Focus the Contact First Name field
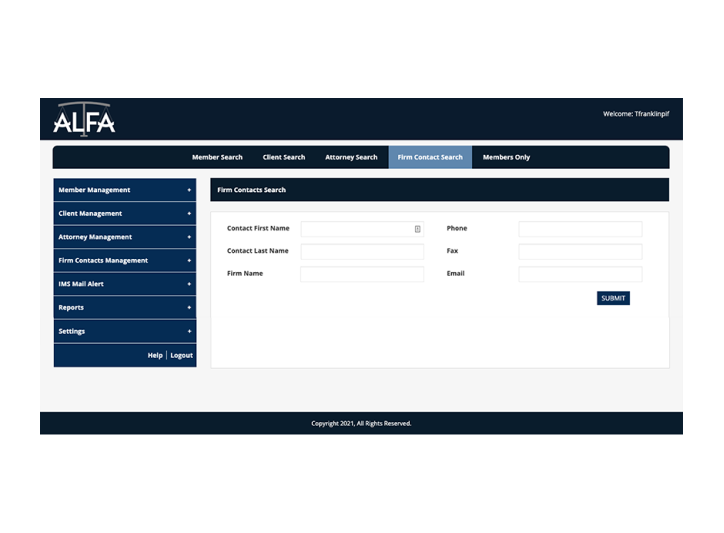Screen dimensions: 724x533 tap(362, 229)
